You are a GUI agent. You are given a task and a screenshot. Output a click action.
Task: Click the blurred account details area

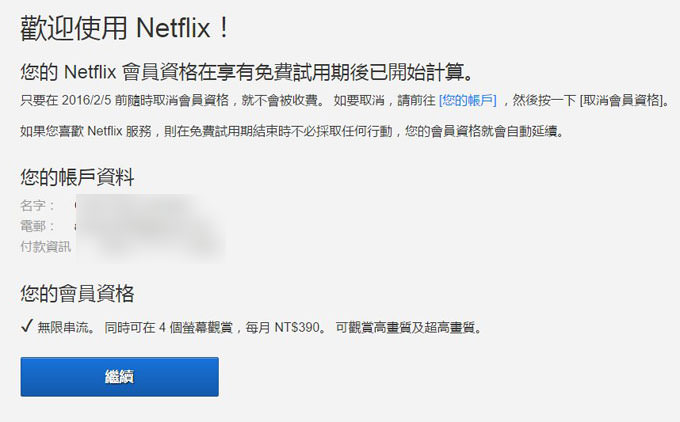click(x=150, y=226)
